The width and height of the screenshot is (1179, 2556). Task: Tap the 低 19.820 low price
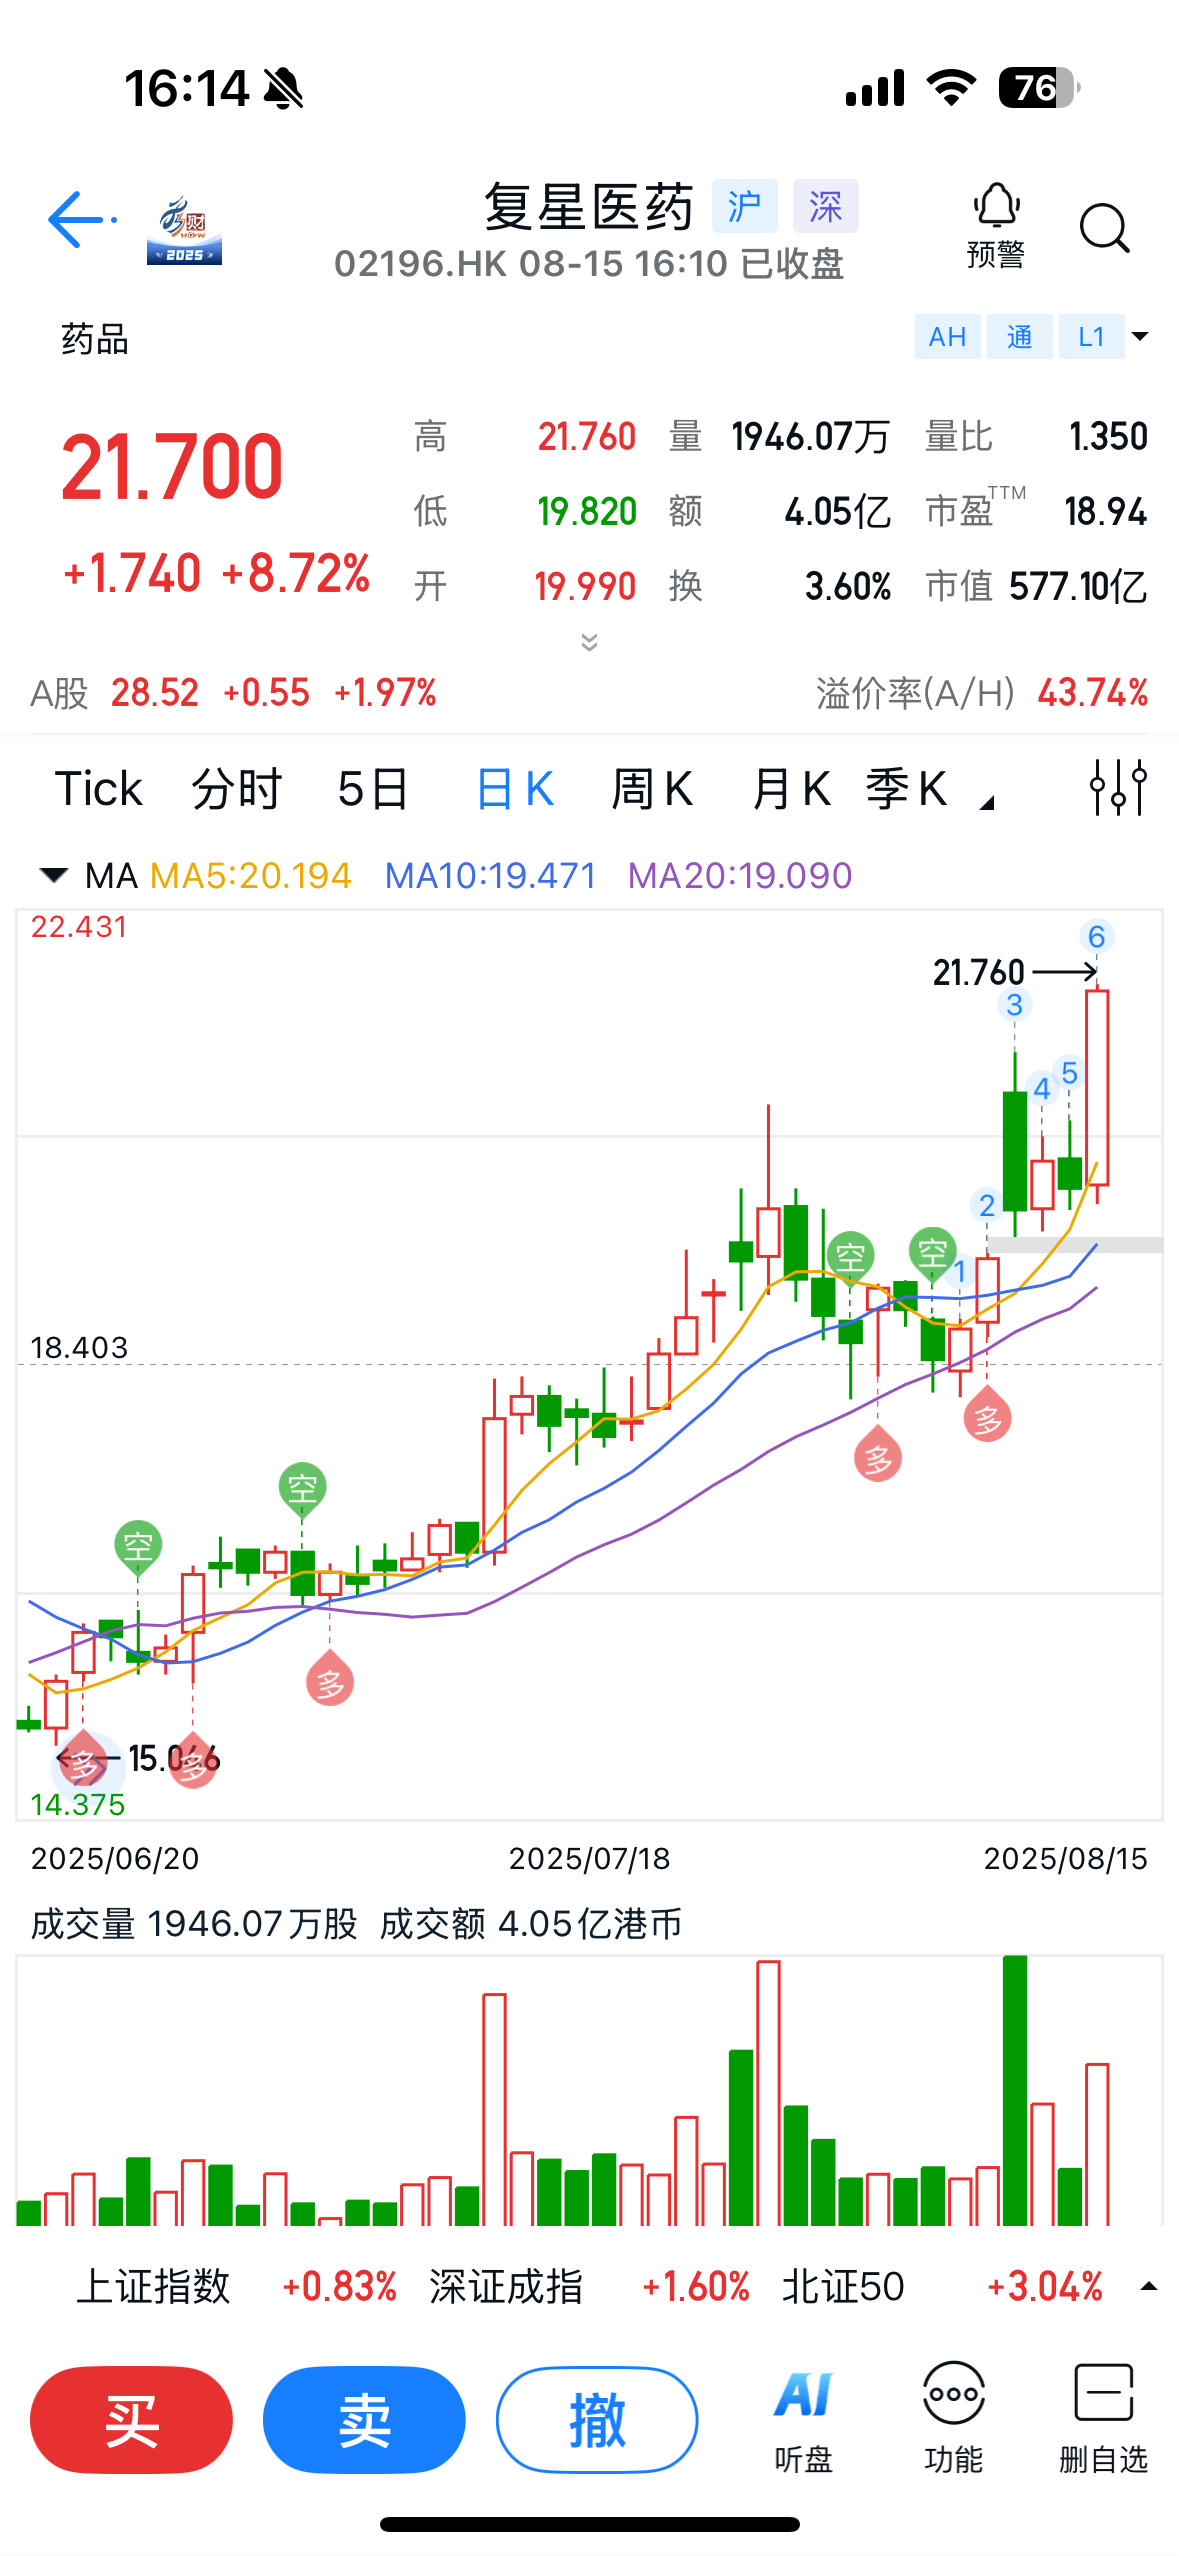click(525, 511)
